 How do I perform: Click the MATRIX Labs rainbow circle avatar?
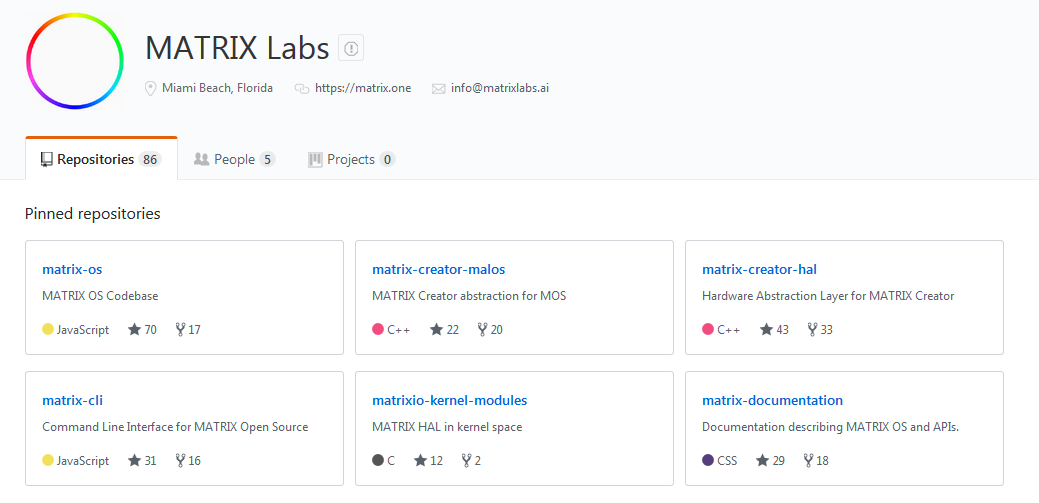(x=75, y=61)
